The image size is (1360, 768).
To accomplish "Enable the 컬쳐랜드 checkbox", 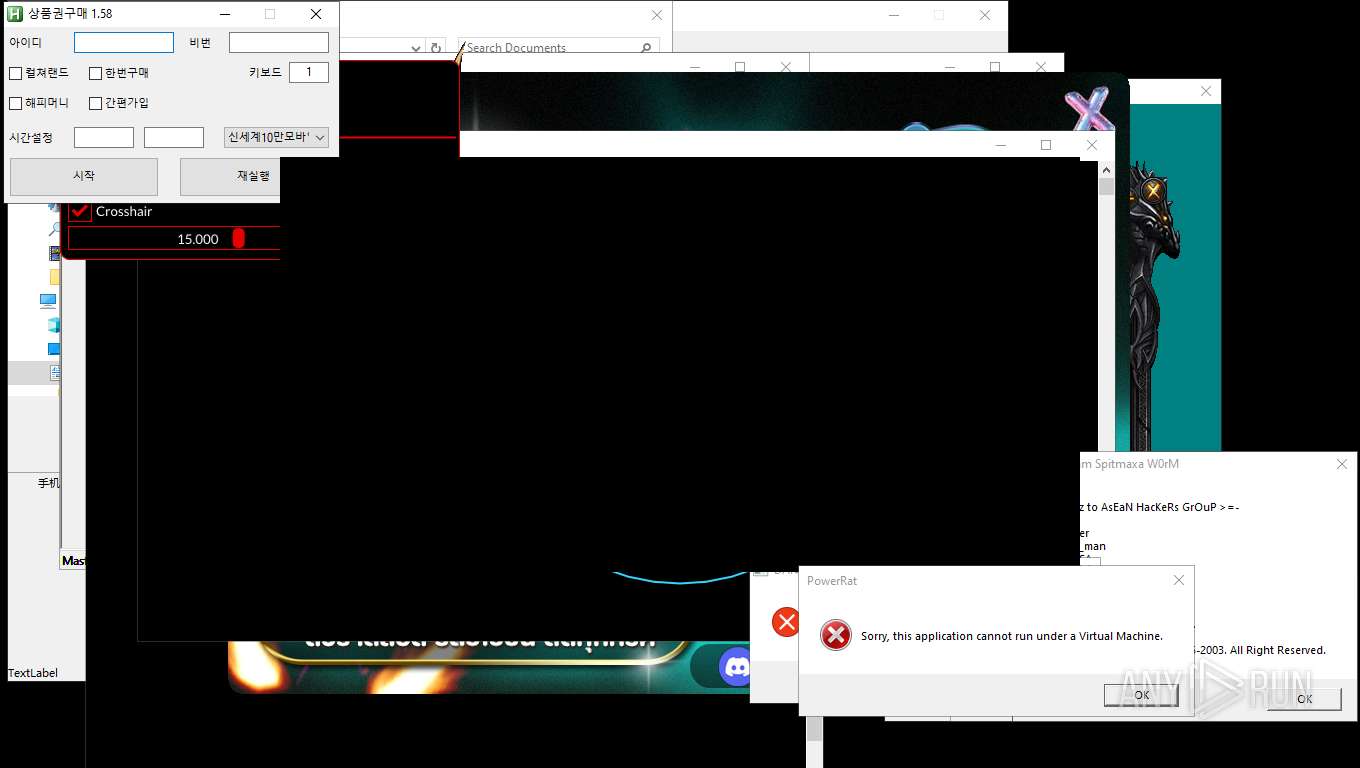I will [x=15, y=73].
